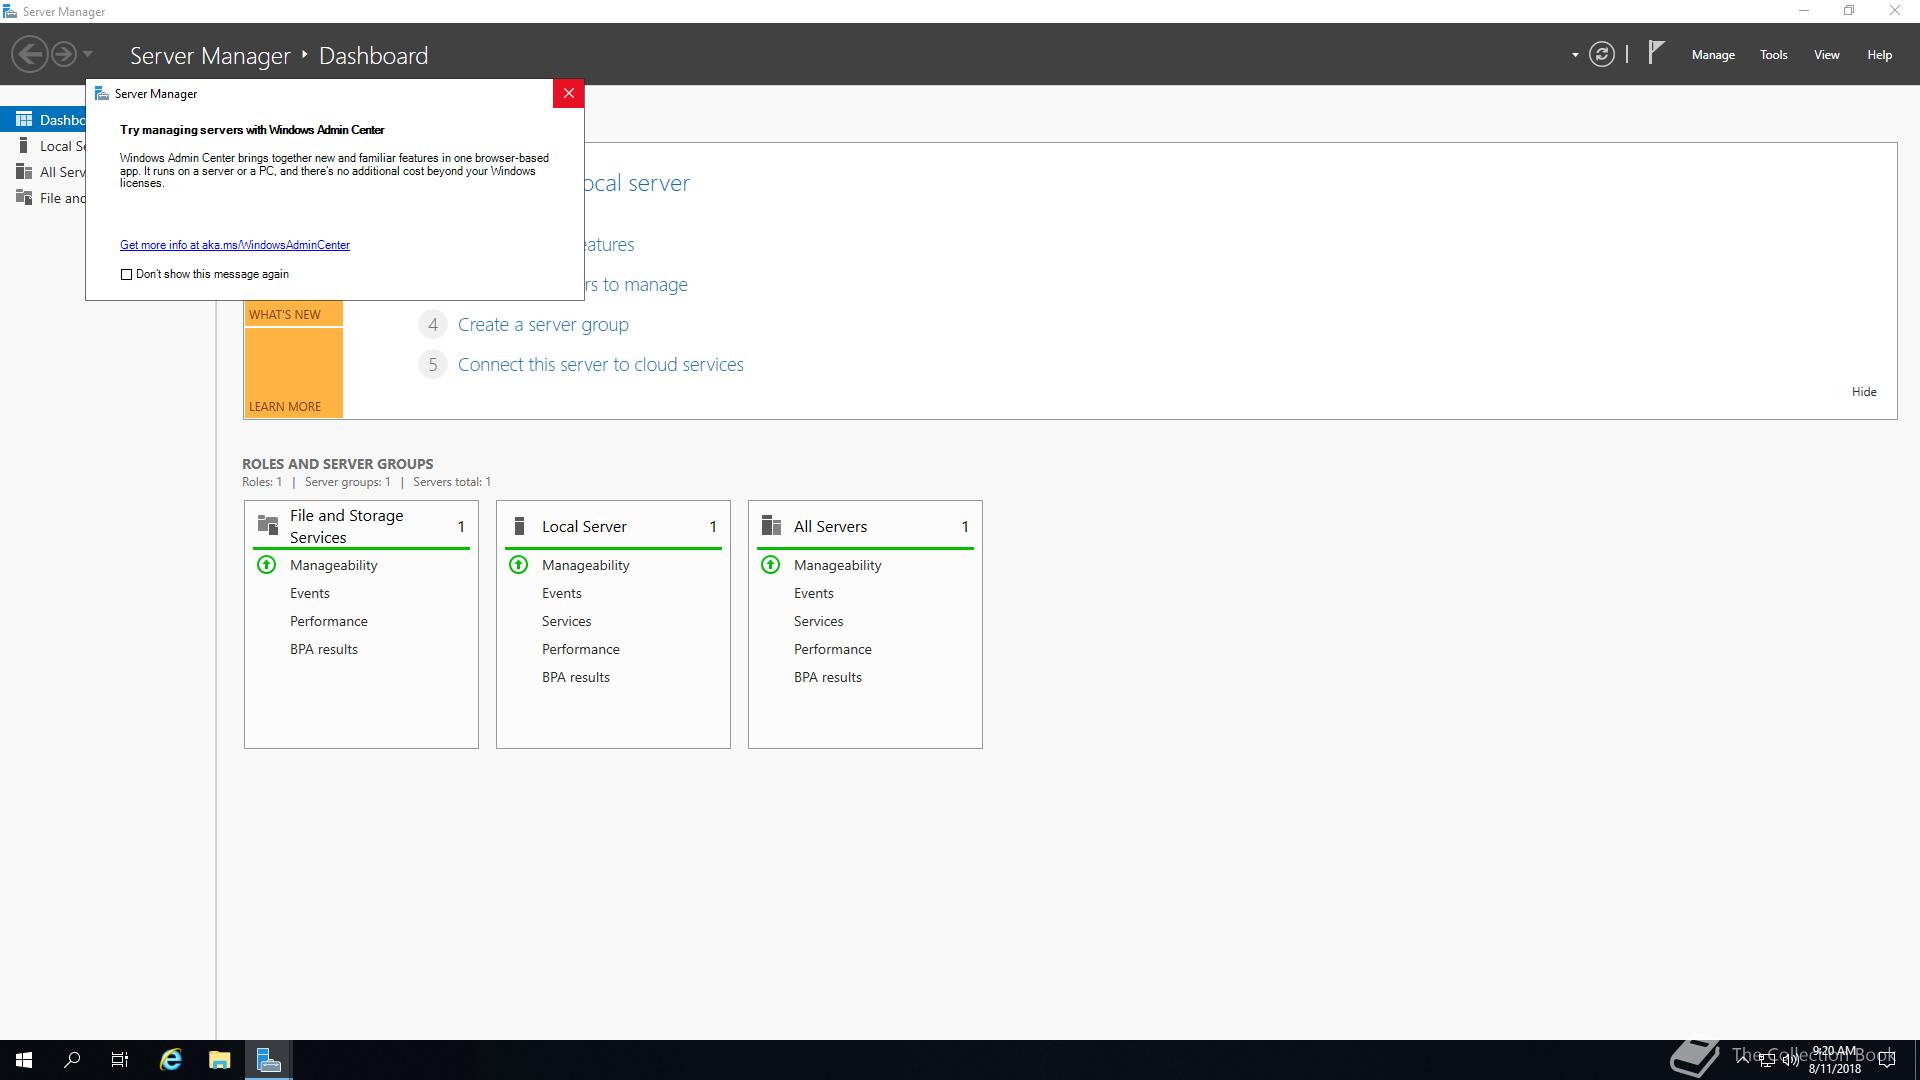Click the network tray icon
This screenshot has height=1080, width=1920.
[x=1767, y=1060]
